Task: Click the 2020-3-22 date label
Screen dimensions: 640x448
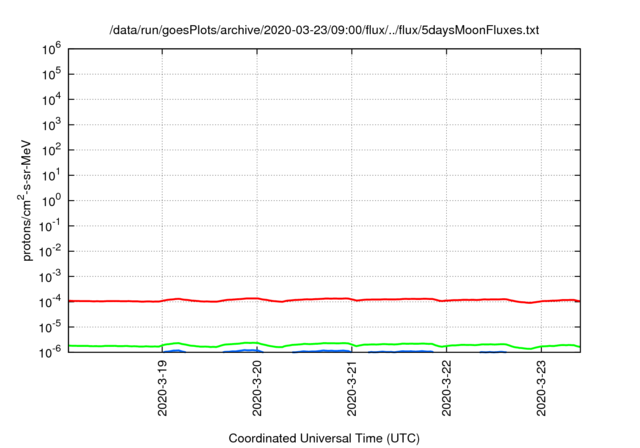Action: [x=446, y=388]
